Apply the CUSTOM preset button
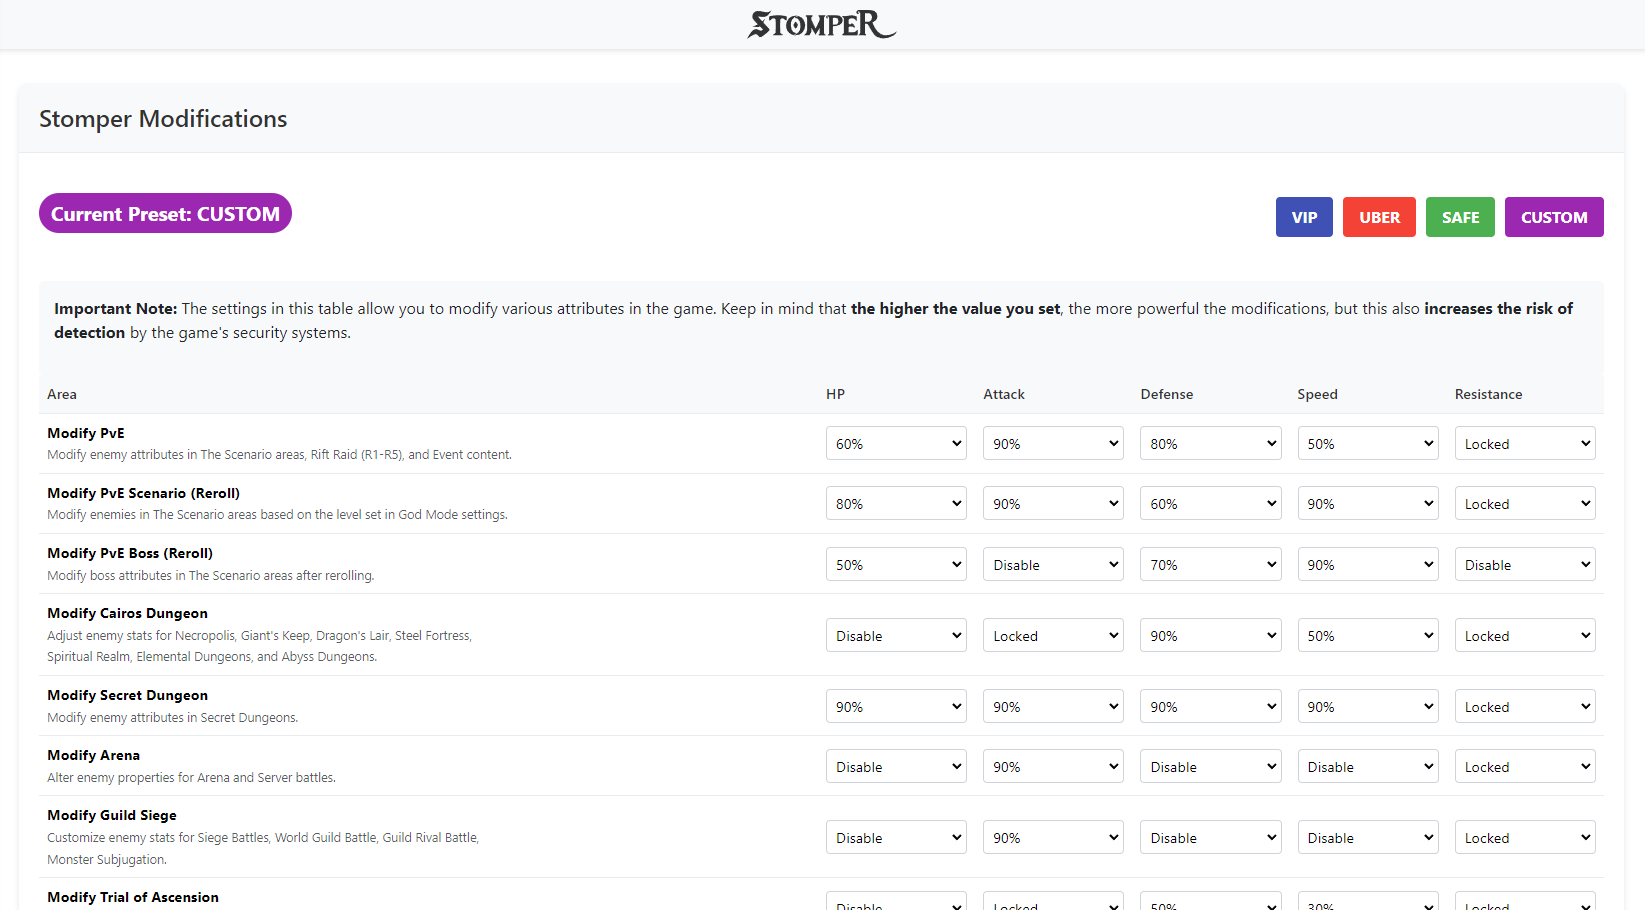 click(x=1554, y=217)
